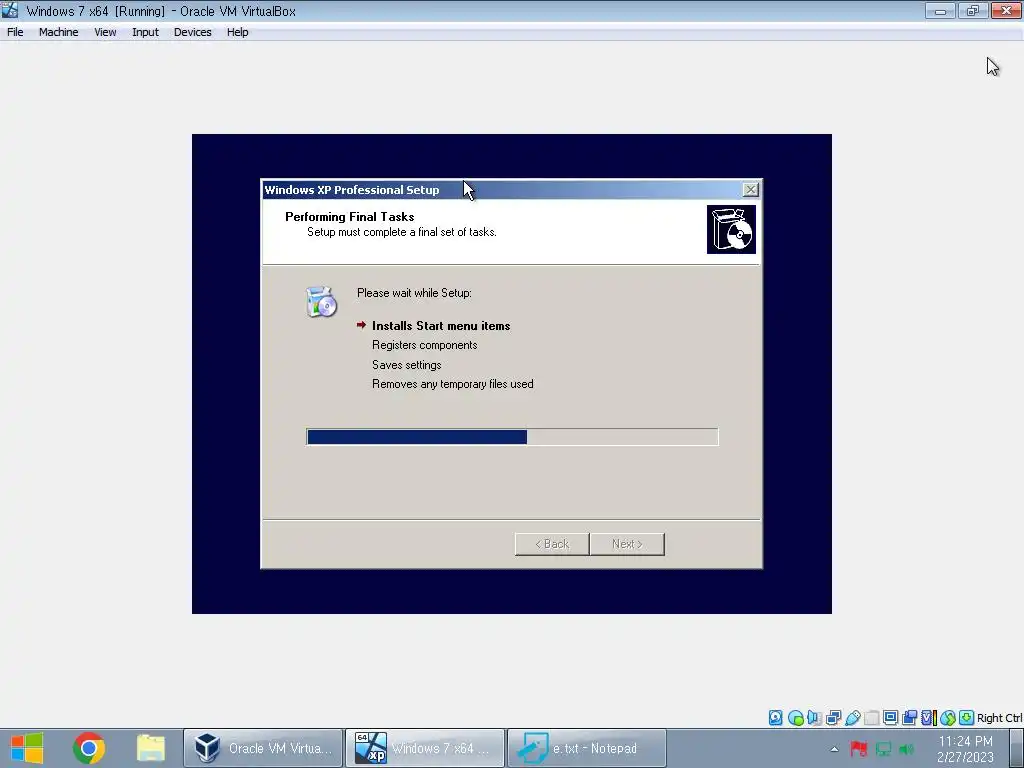Switch to e.txt Notepad taskbar button

click(x=587, y=748)
